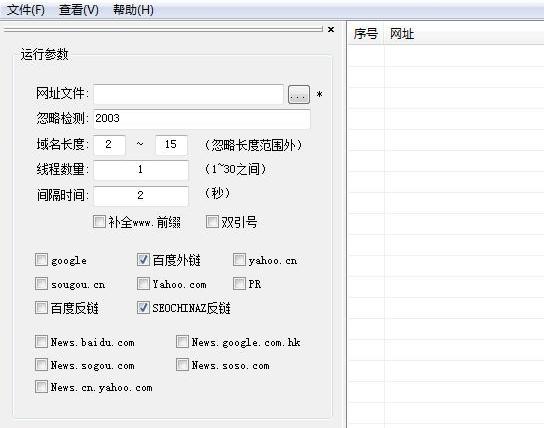Click the 忽略检测 field containing 2003
Image resolution: width=544 pixels, height=428 pixels.
coord(202,119)
